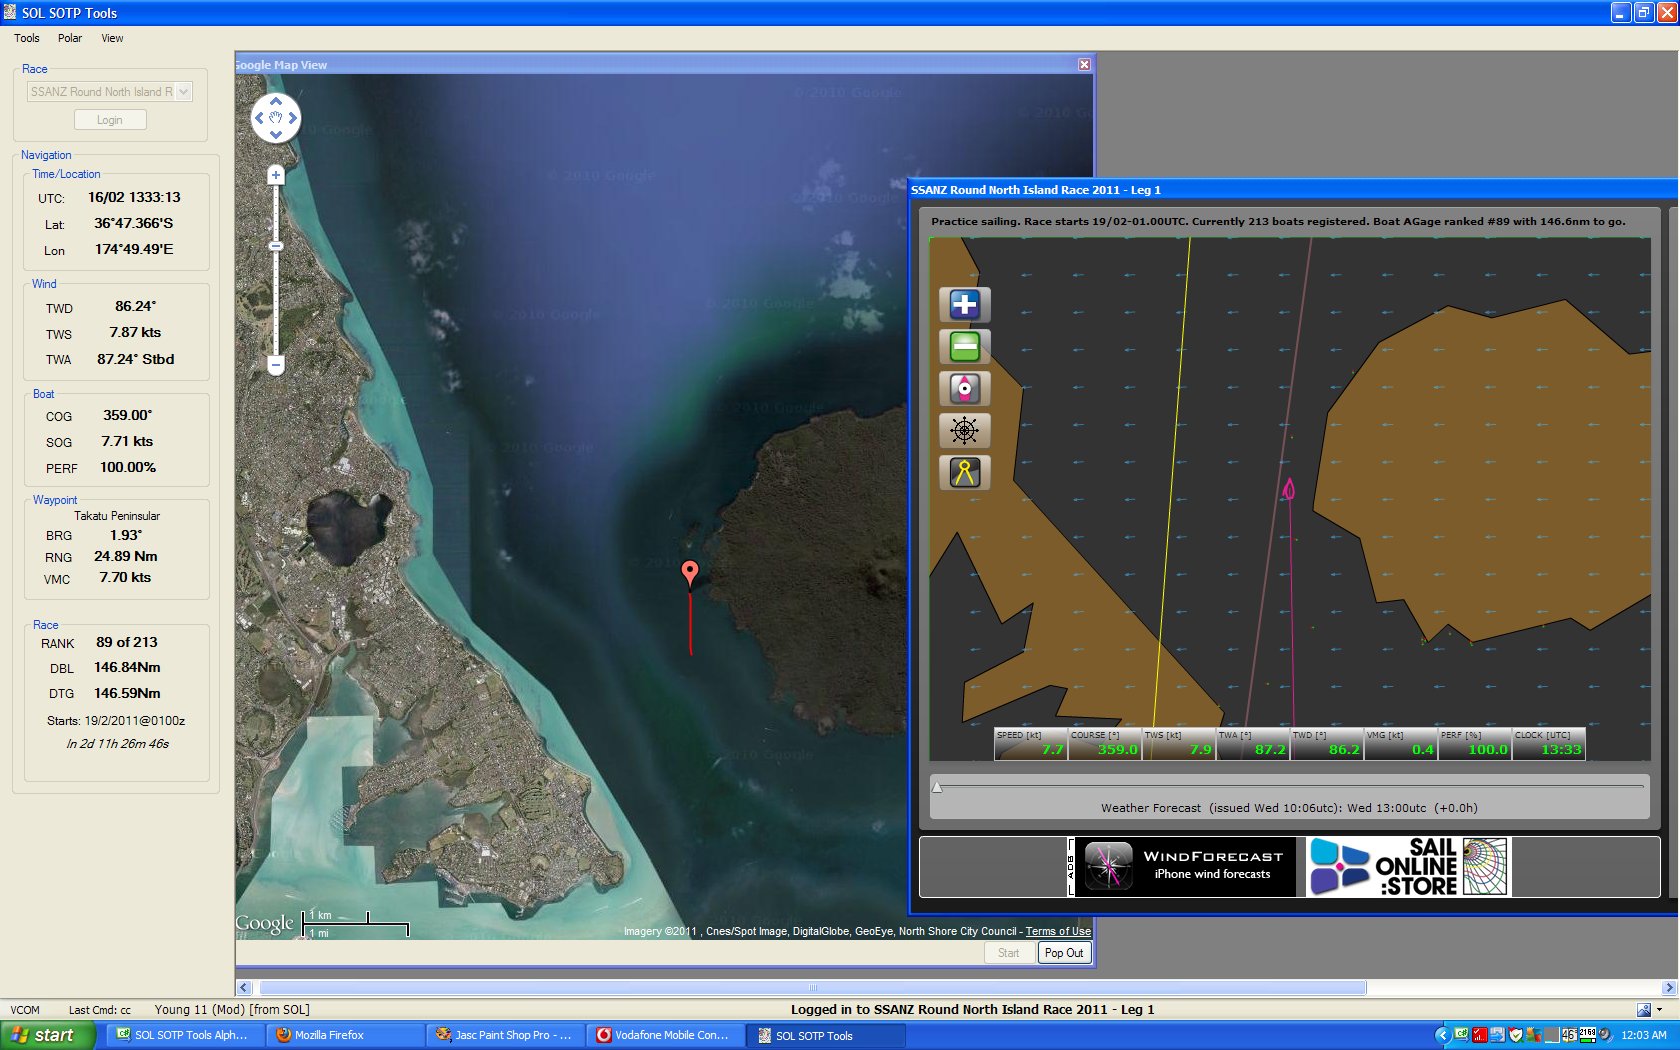Open the ship's wheel steering control
Screen dimensions: 1680x1050
tap(964, 431)
